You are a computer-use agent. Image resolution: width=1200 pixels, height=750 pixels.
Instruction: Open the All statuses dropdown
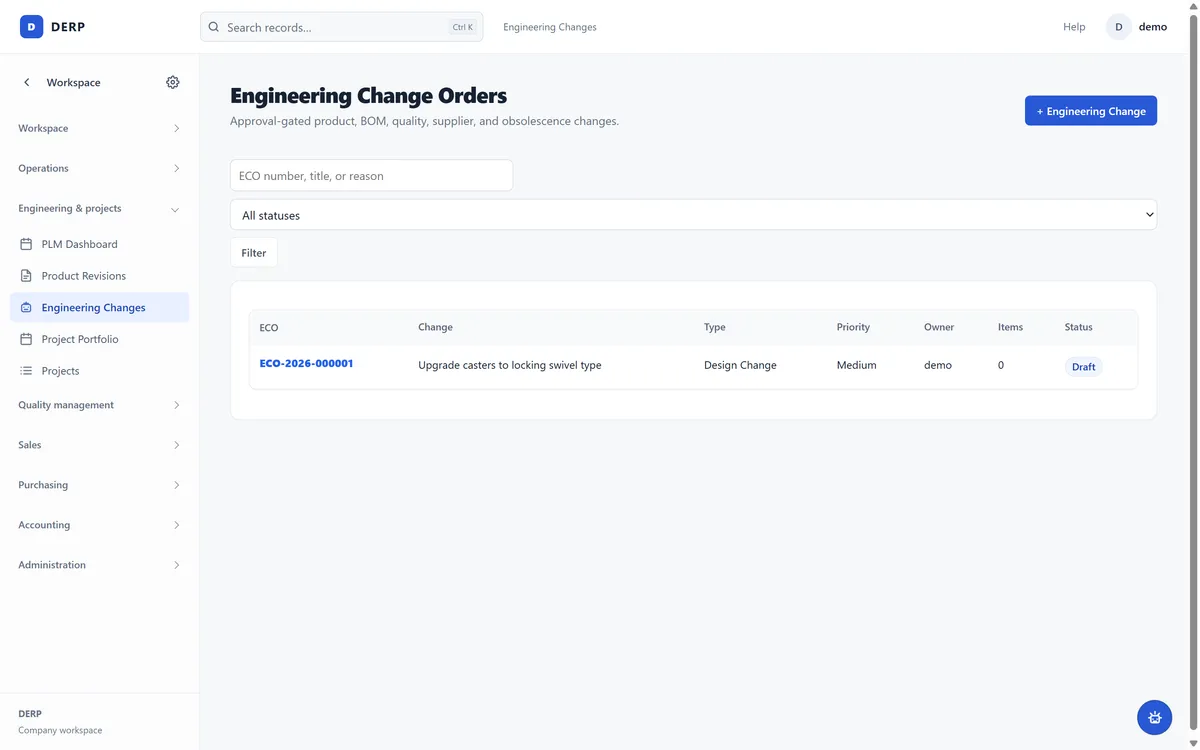click(693, 215)
